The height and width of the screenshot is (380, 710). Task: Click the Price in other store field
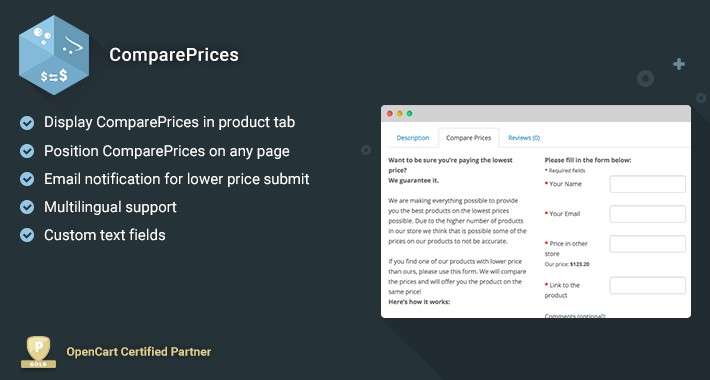coord(648,244)
